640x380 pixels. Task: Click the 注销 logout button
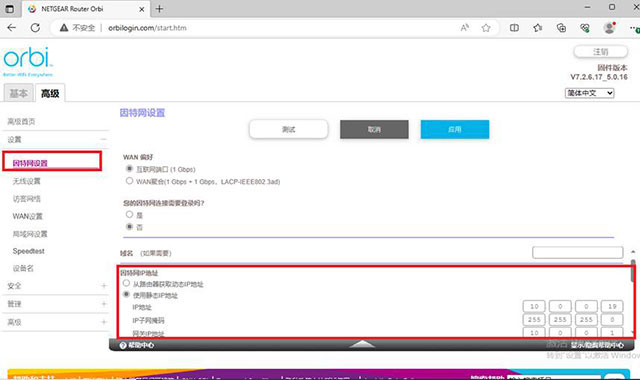point(600,52)
